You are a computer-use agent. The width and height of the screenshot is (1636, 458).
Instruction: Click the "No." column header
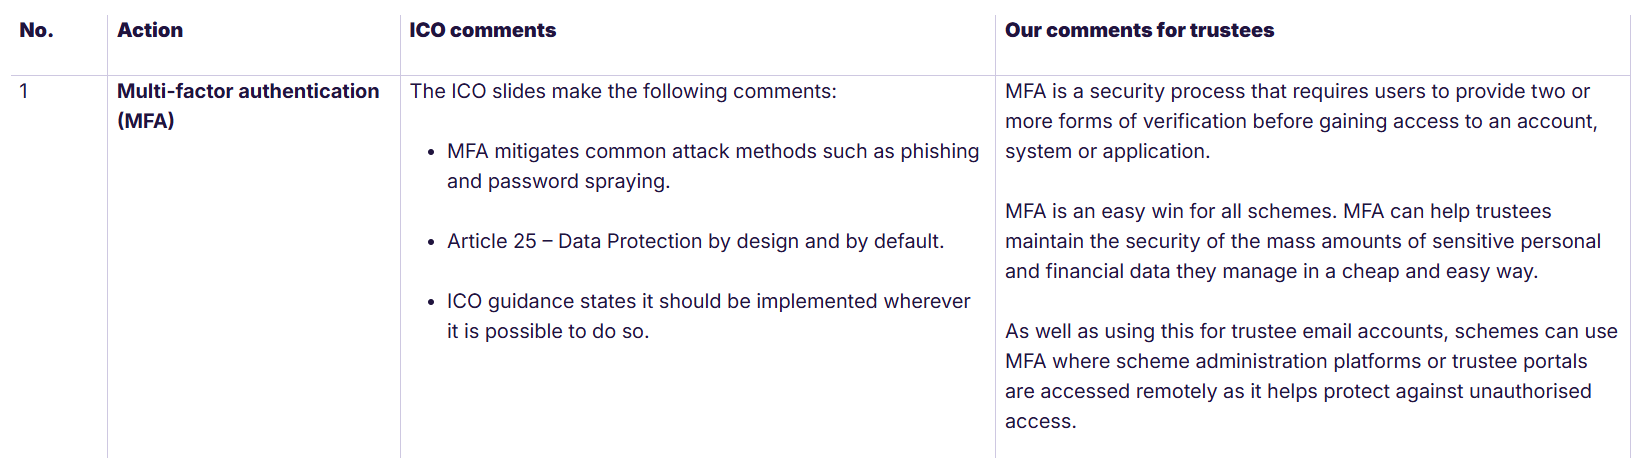pyautogui.click(x=36, y=31)
